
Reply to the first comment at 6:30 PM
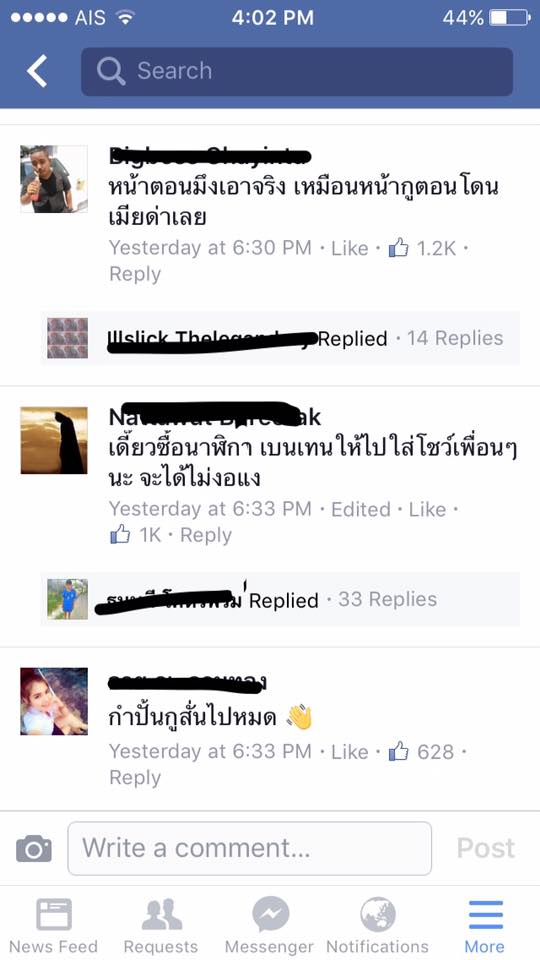click(135, 274)
